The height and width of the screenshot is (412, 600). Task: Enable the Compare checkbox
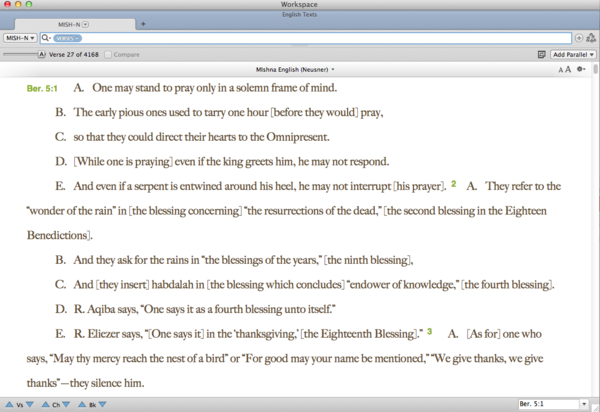pyautogui.click(x=107, y=54)
